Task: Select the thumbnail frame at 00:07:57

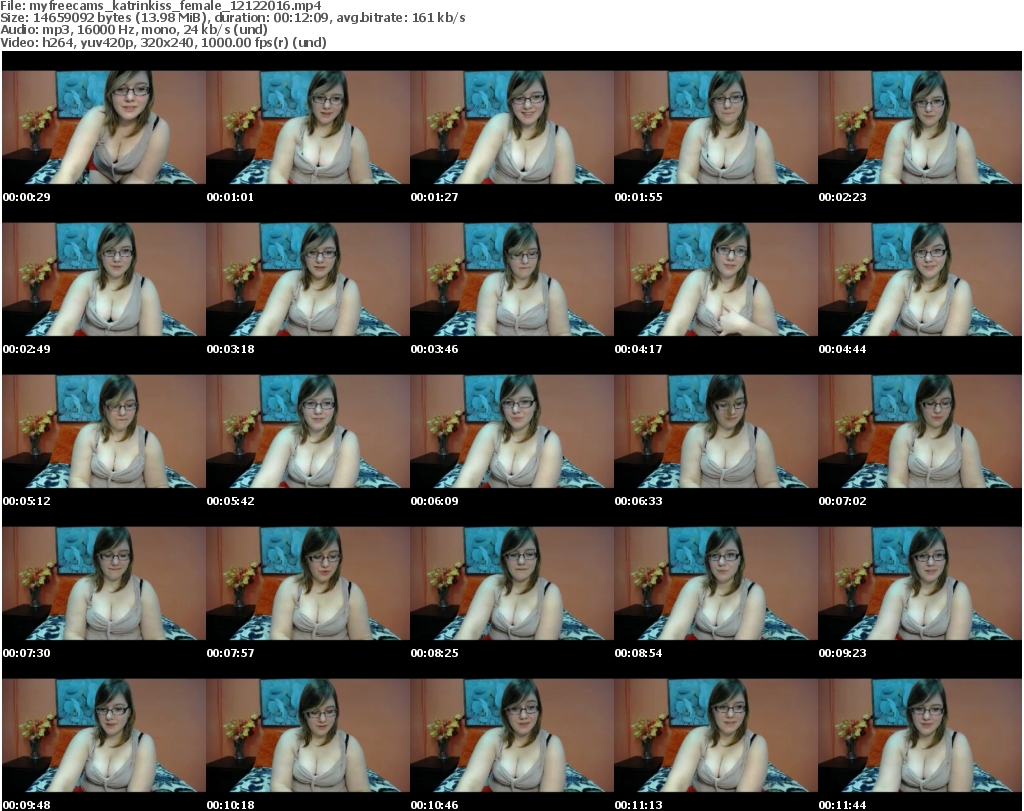Action: click(308, 583)
